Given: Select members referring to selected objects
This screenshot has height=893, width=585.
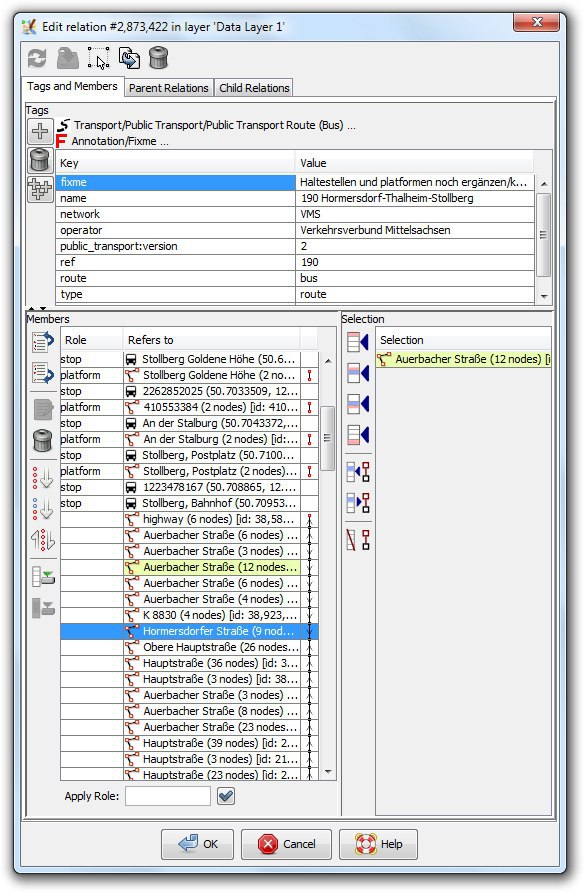Looking at the screenshot, I should pos(358,472).
